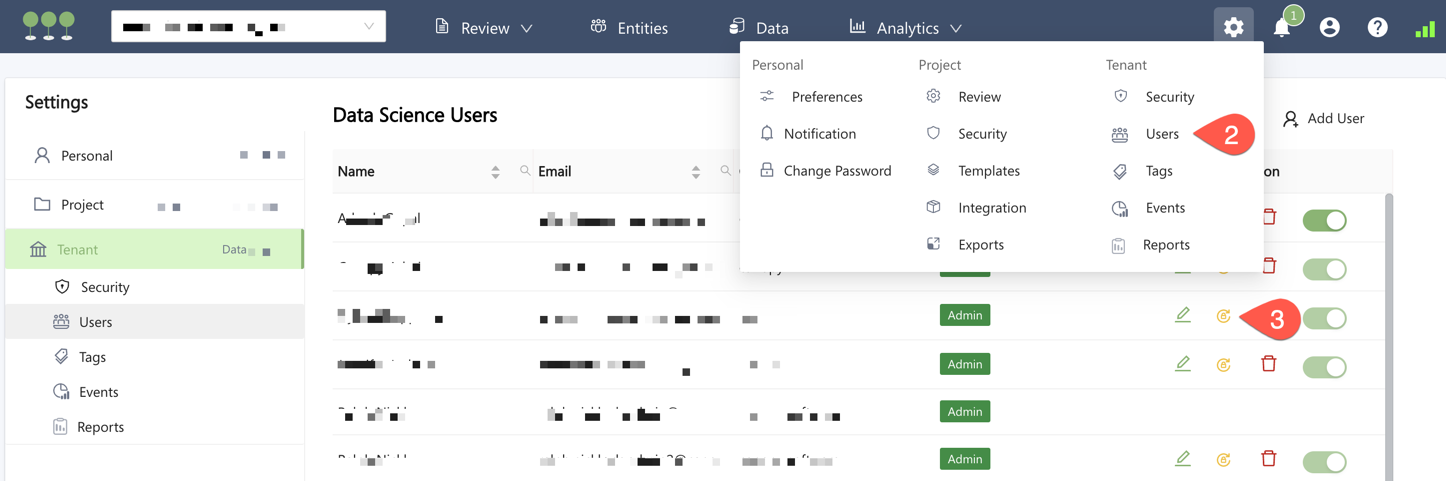The width and height of the screenshot is (1446, 481).
Task: Click the Add User button
Action: (x=1323, y=119)
